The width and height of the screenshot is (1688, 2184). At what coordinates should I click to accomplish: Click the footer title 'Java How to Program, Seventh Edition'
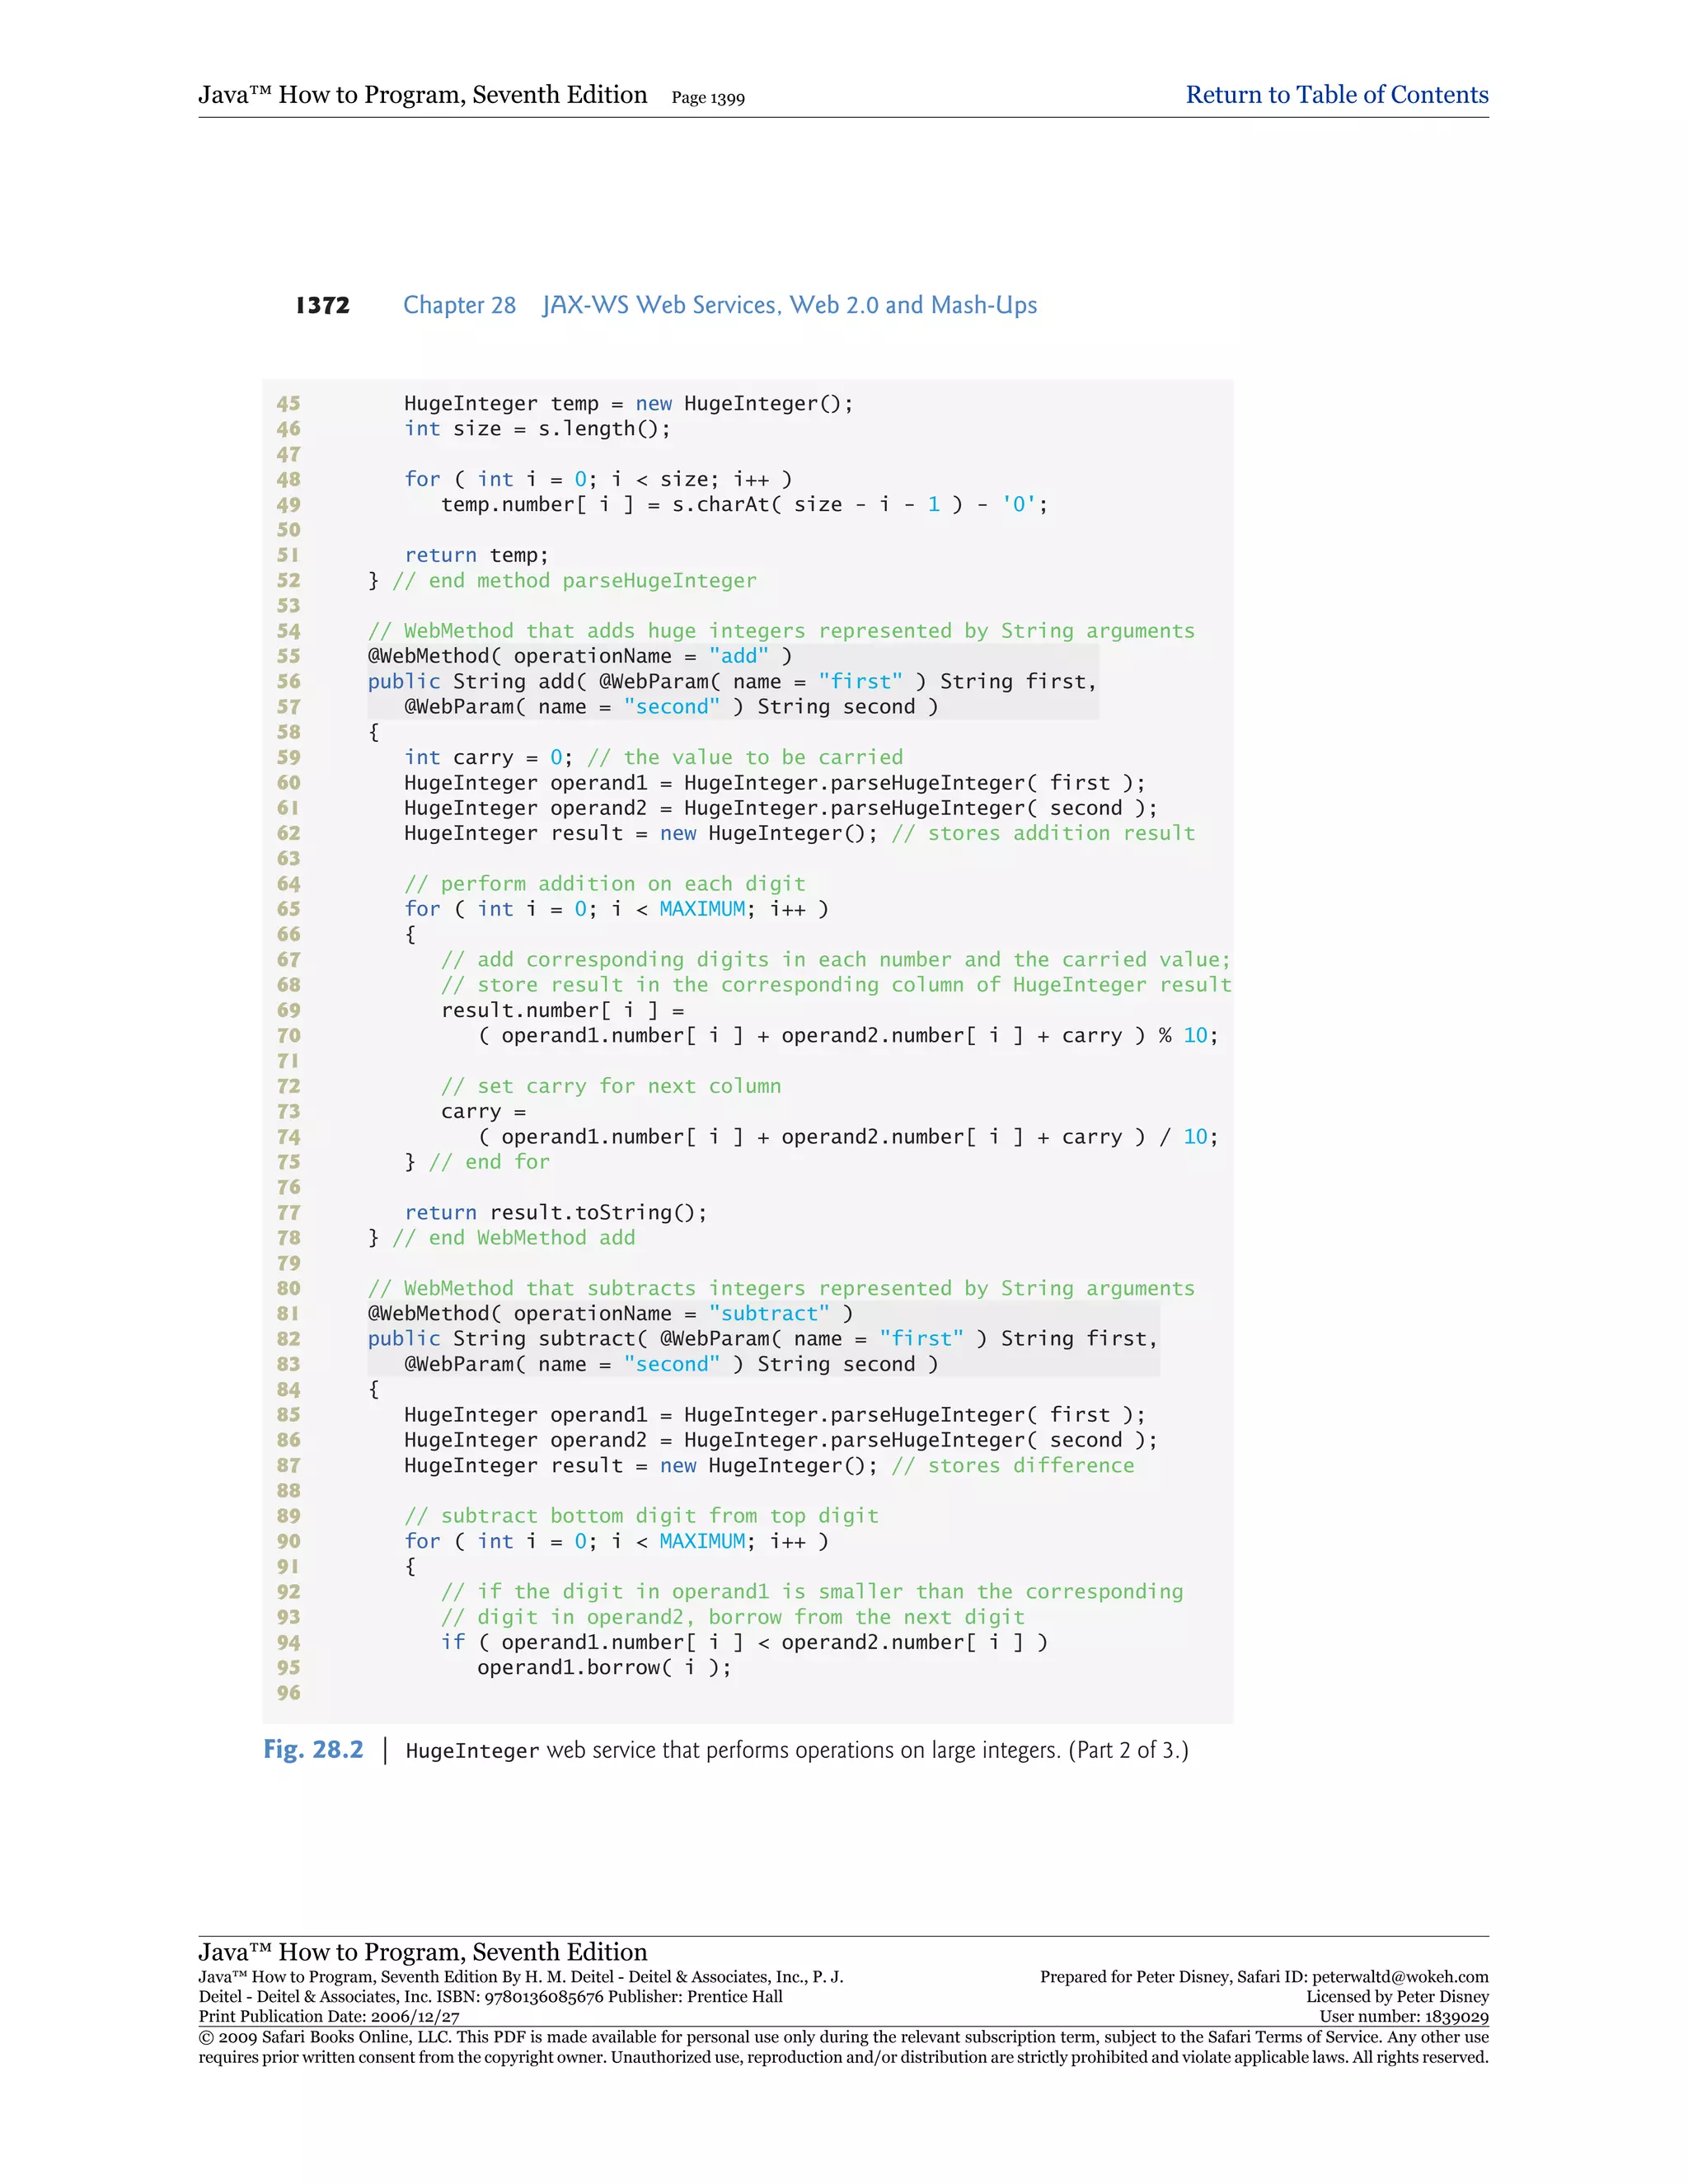(422, 1951)
